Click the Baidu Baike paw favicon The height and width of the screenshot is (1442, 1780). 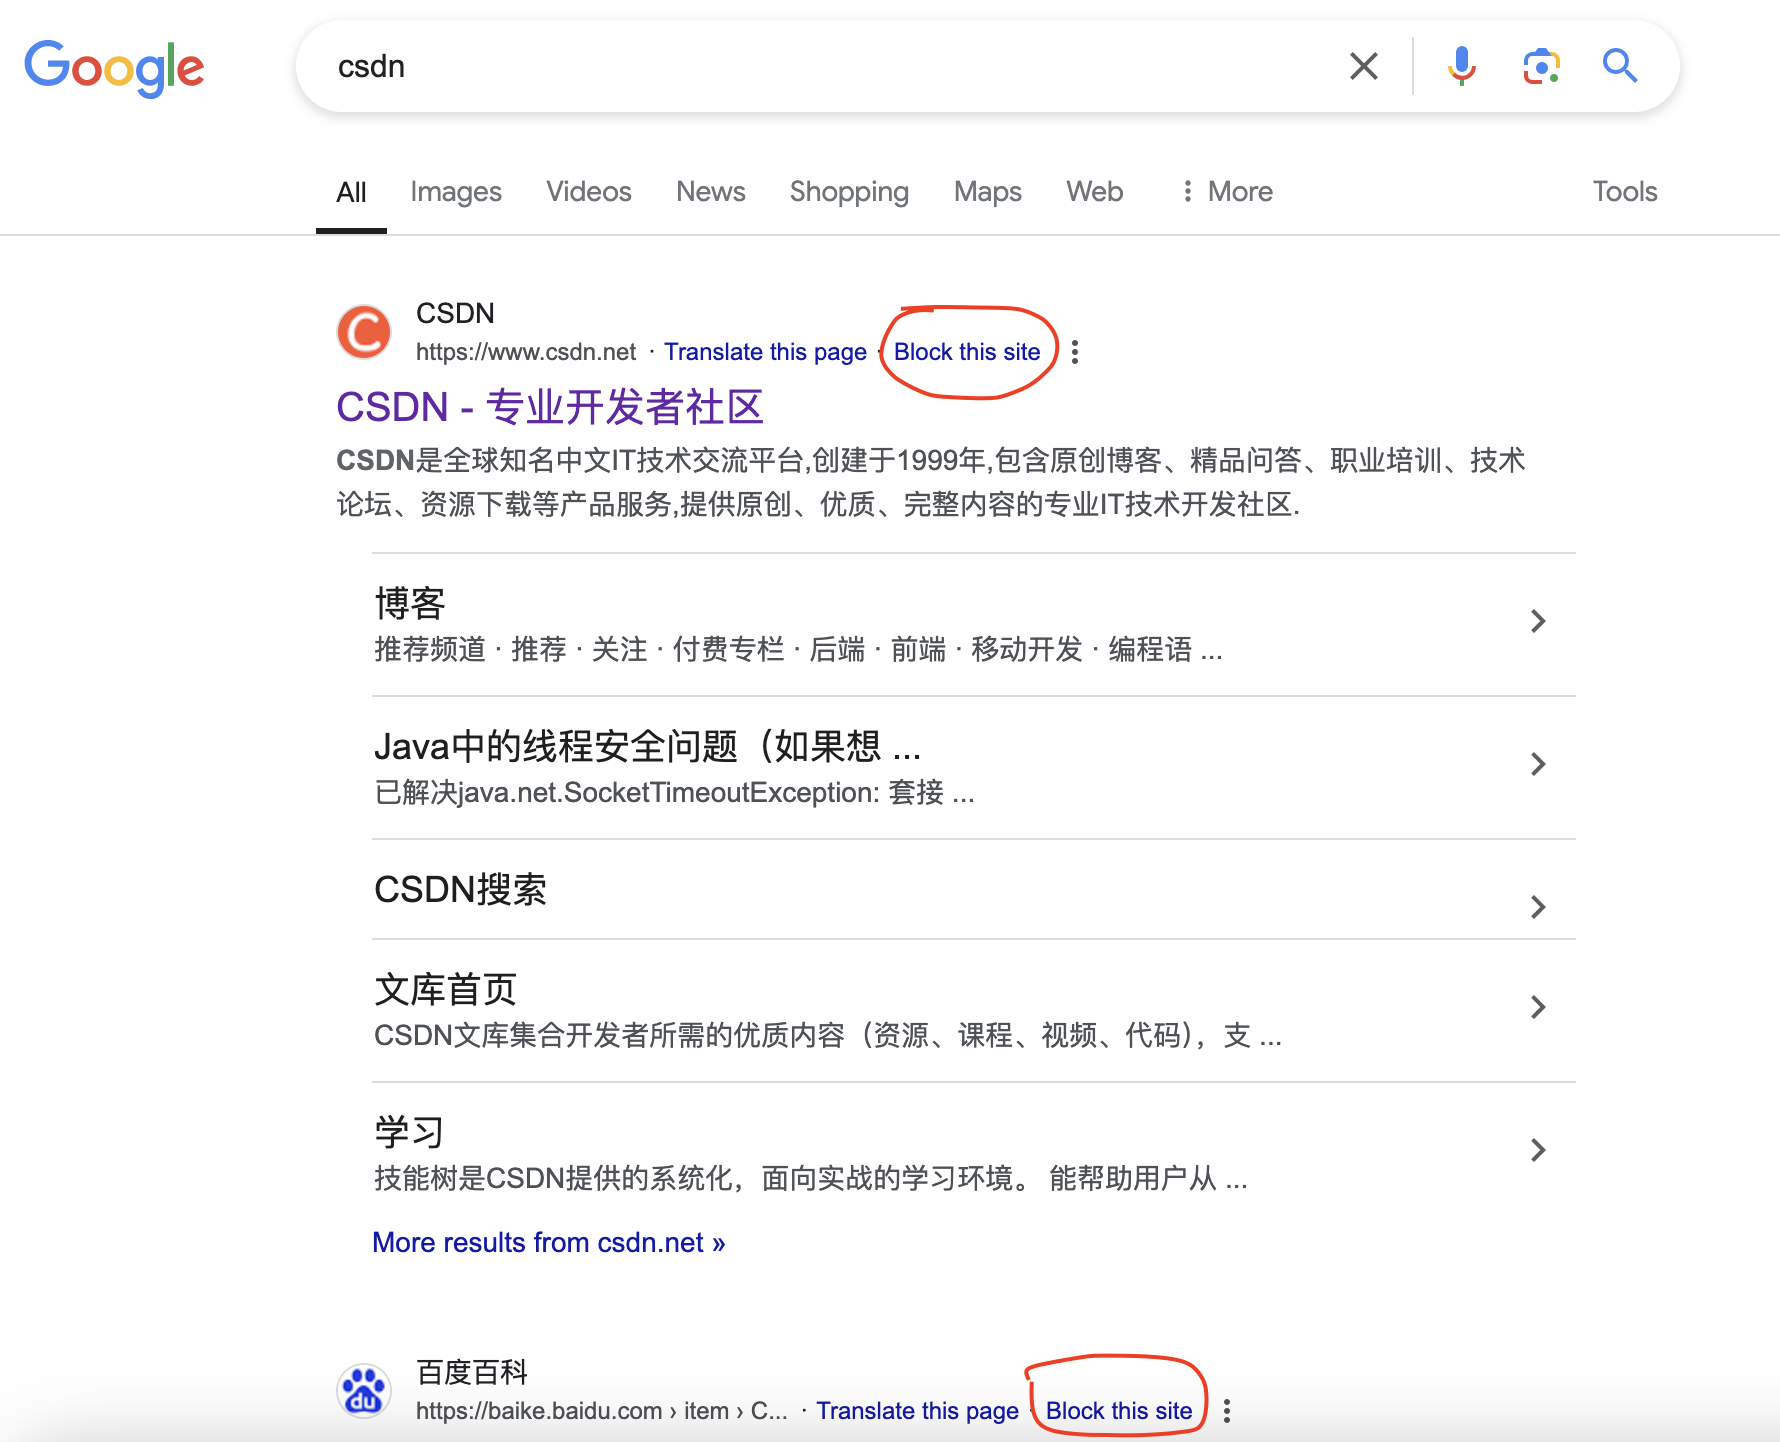pos(364,1391)
